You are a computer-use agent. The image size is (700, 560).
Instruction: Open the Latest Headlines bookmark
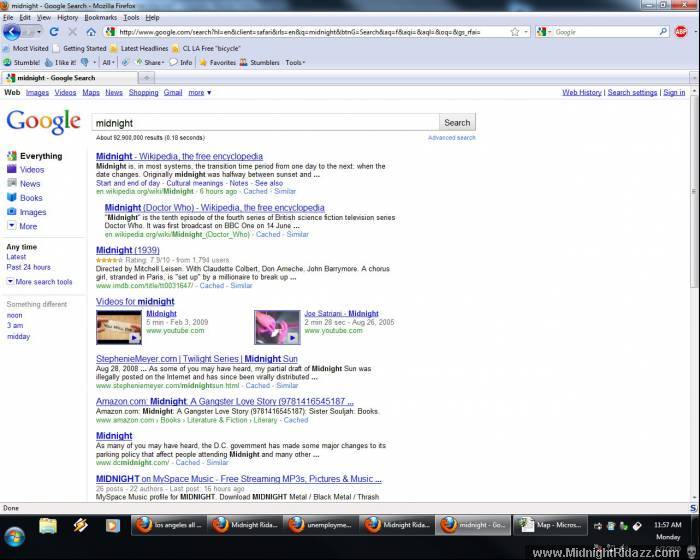139,48
